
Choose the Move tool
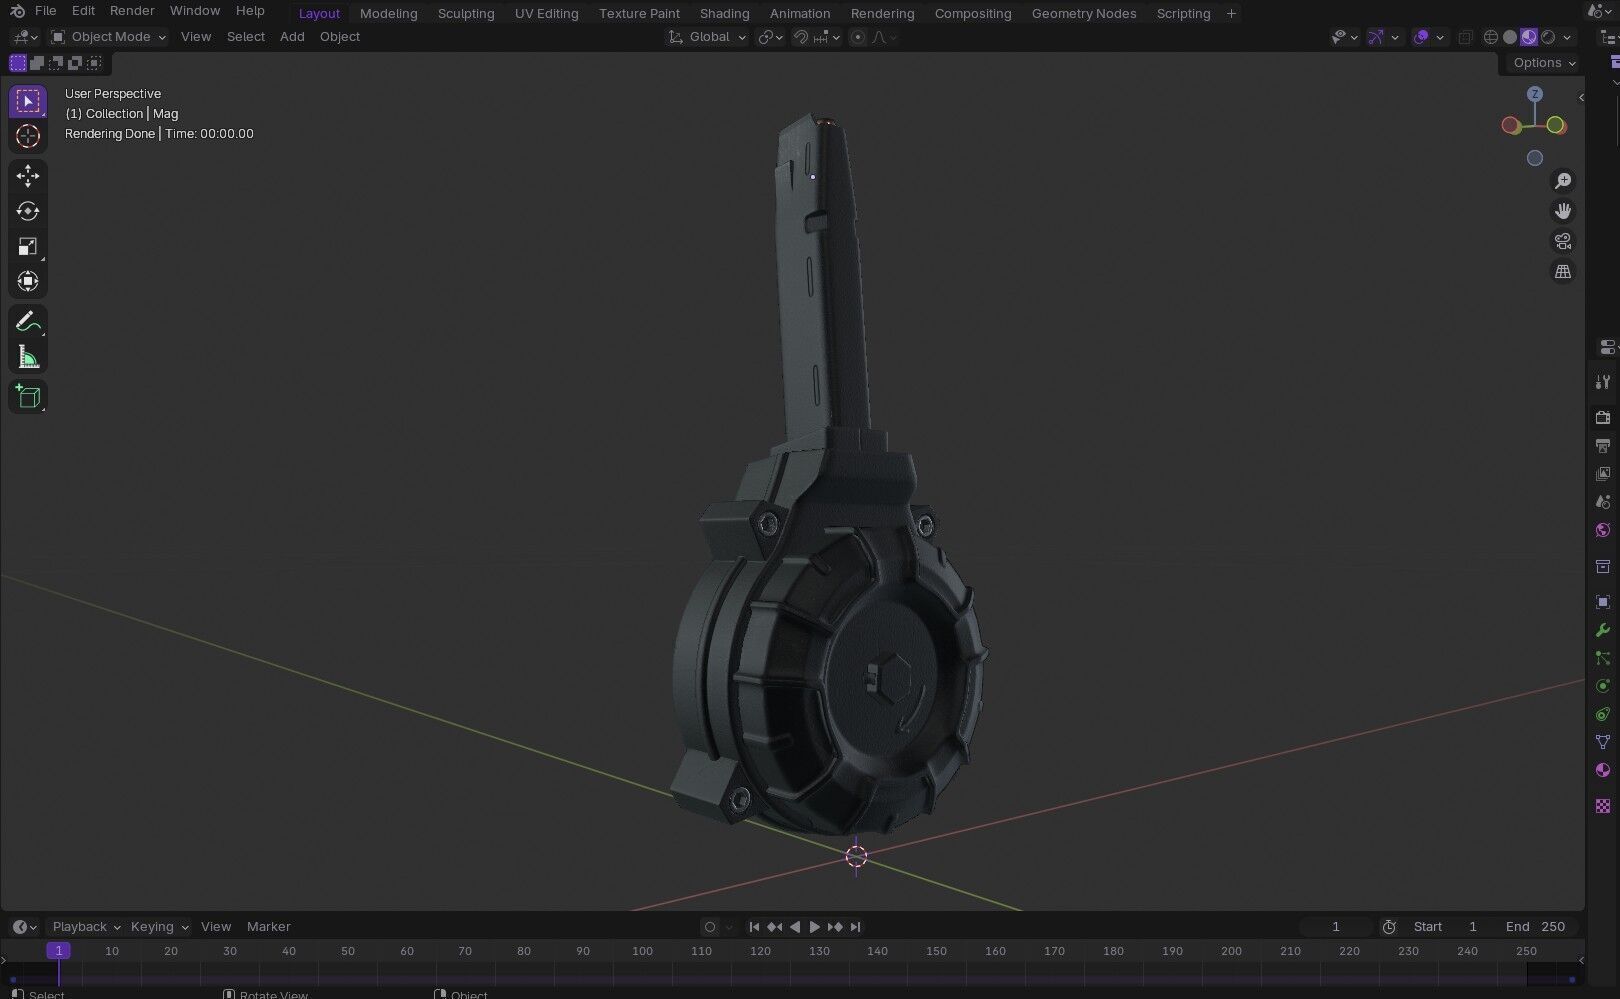point(28,176)
